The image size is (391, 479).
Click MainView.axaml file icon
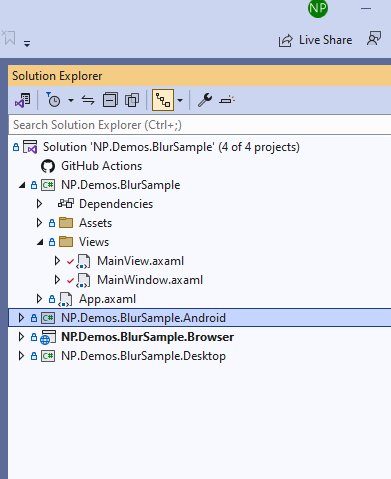pos(83,261)
